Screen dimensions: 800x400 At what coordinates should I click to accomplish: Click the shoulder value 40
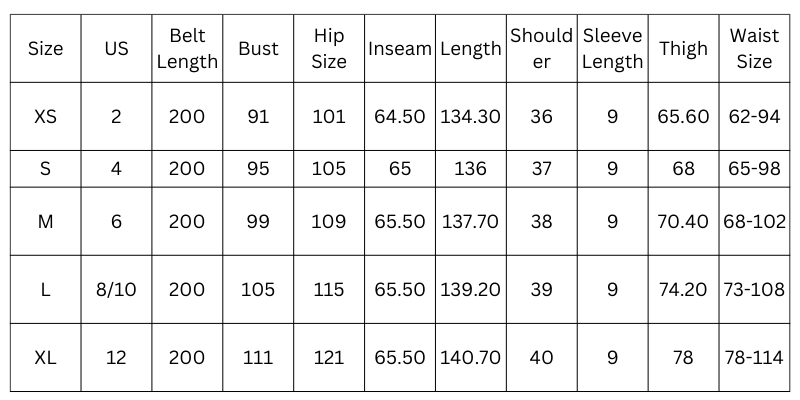pyautogui.click(x=541, y=358)
